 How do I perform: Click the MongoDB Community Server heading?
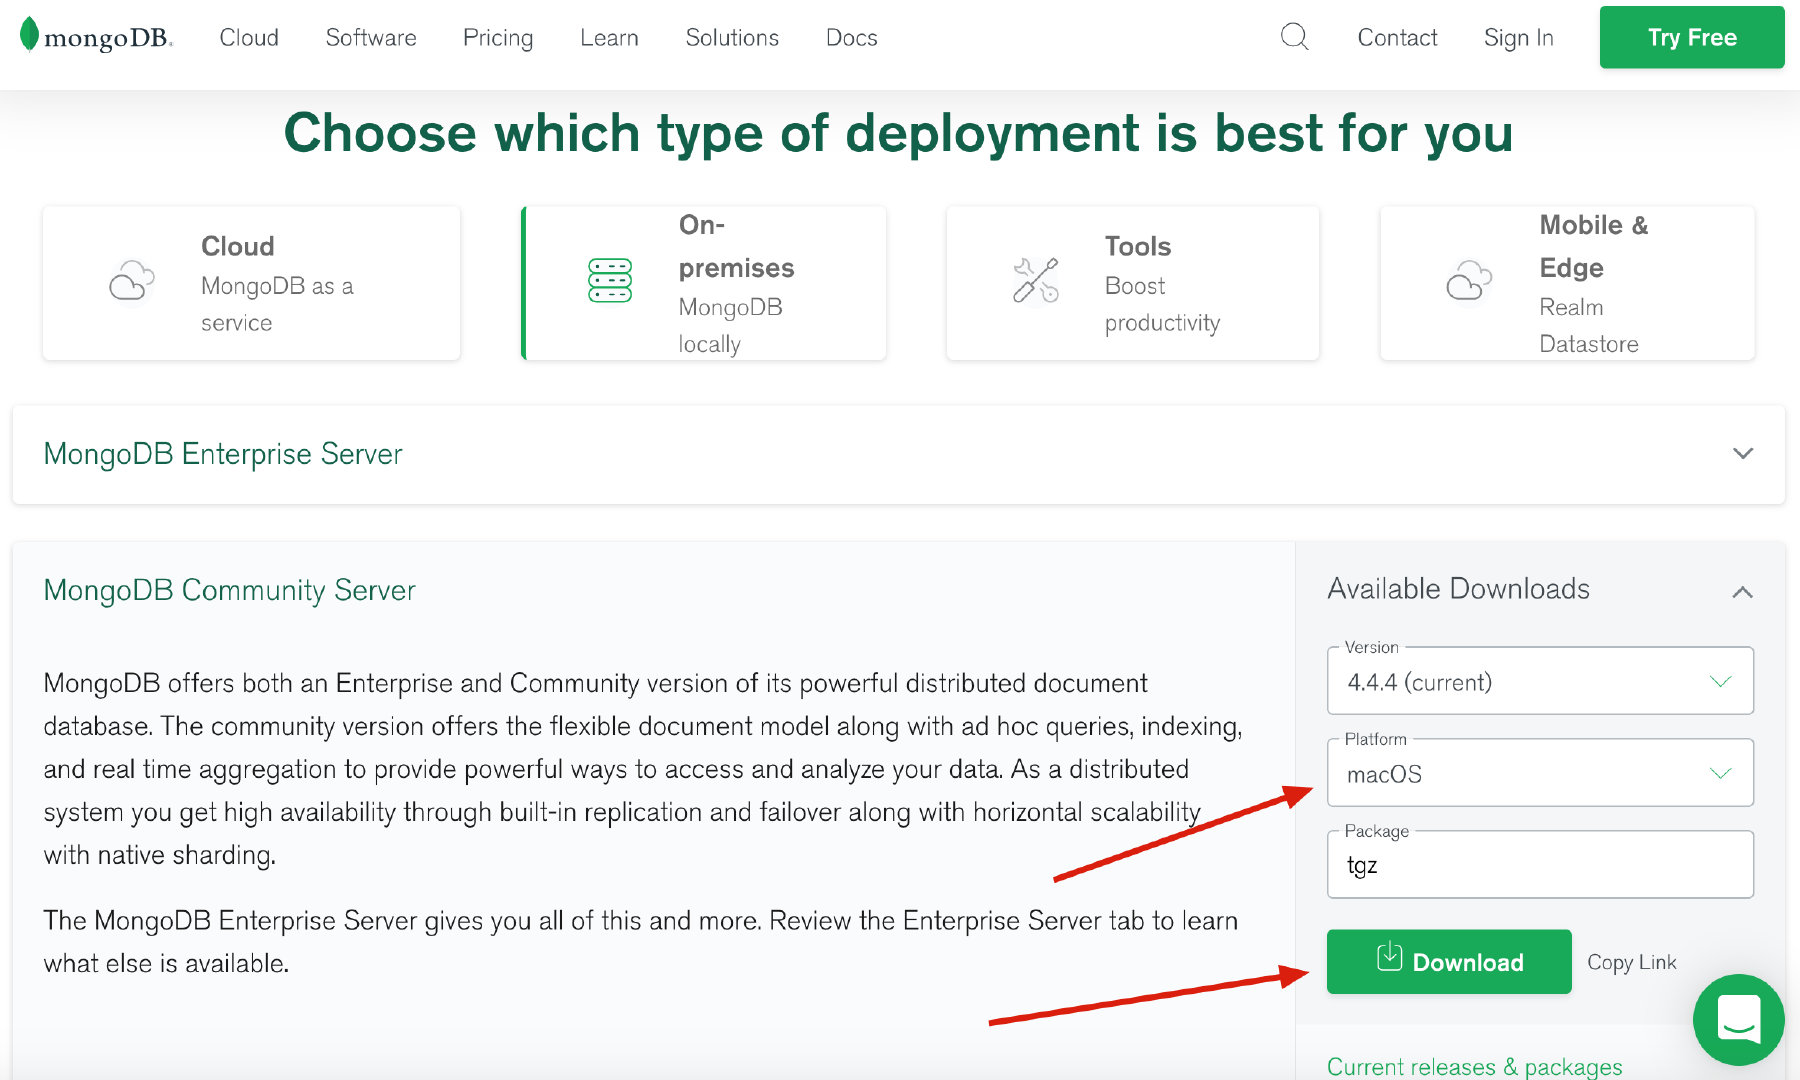229,590
